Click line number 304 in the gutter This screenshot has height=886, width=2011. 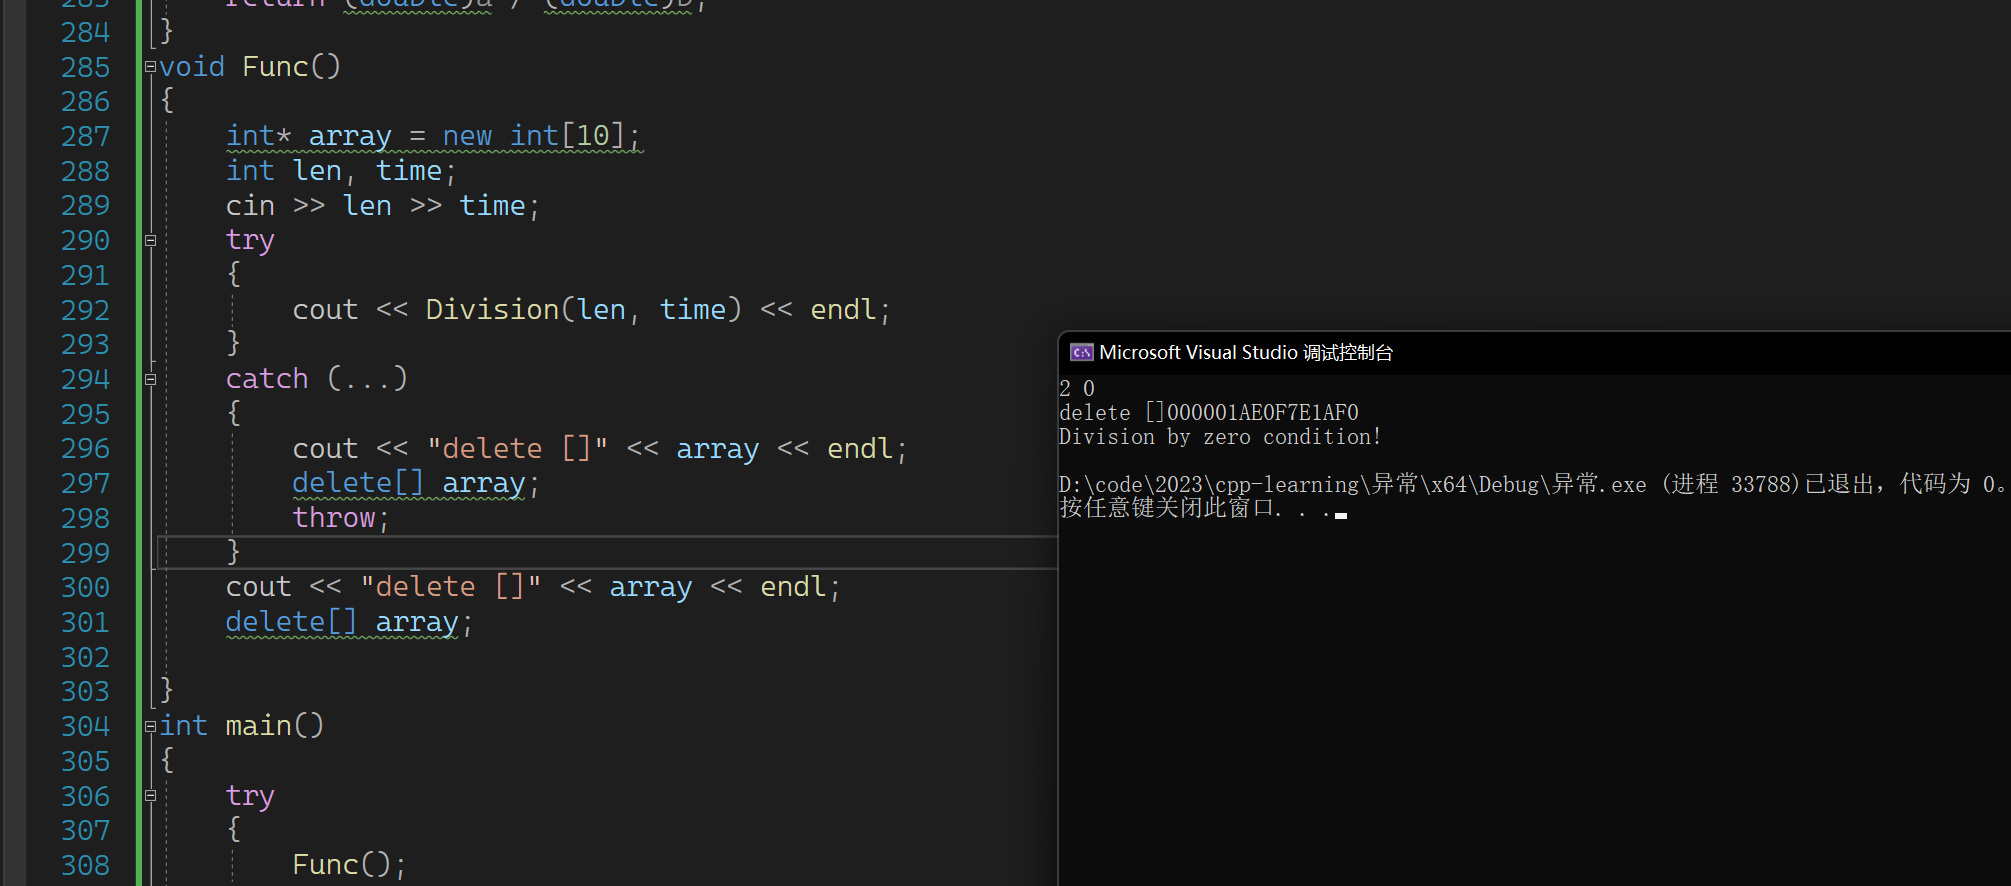pos(85,726)
